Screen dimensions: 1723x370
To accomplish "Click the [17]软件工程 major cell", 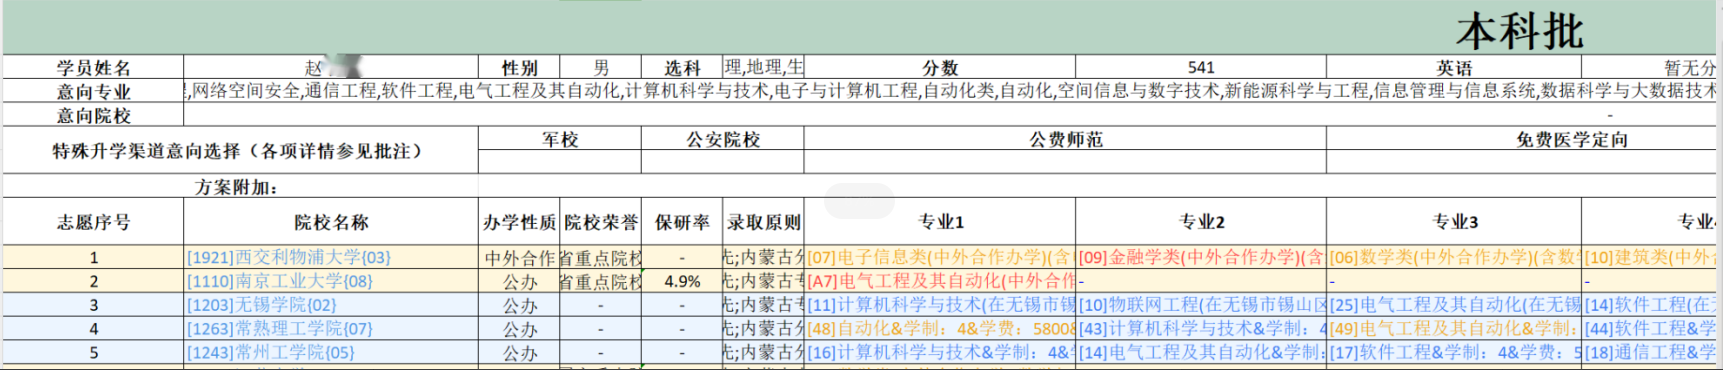I will (1454, 352).
